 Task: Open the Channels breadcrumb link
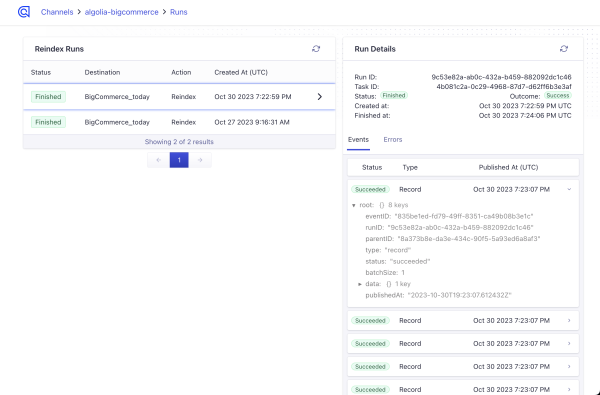point(57,12)
